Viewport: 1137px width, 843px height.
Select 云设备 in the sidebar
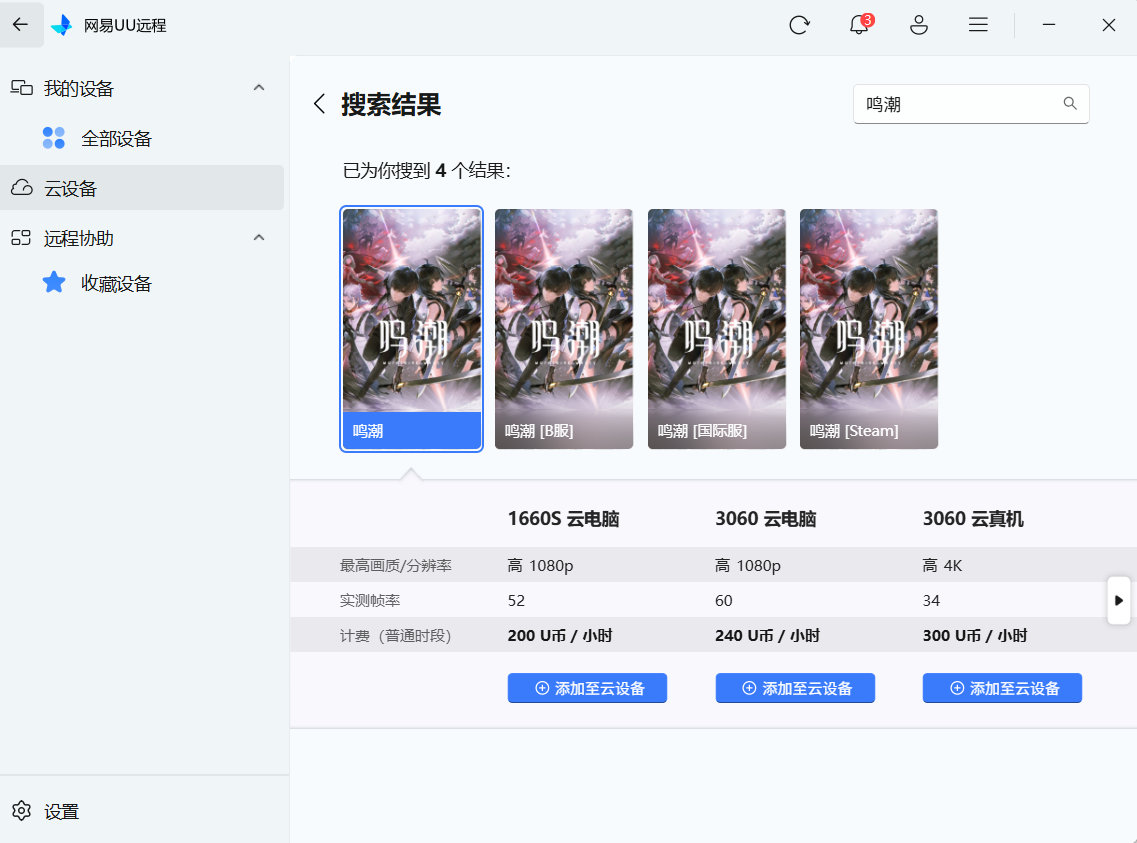click(x=142, y=188)
